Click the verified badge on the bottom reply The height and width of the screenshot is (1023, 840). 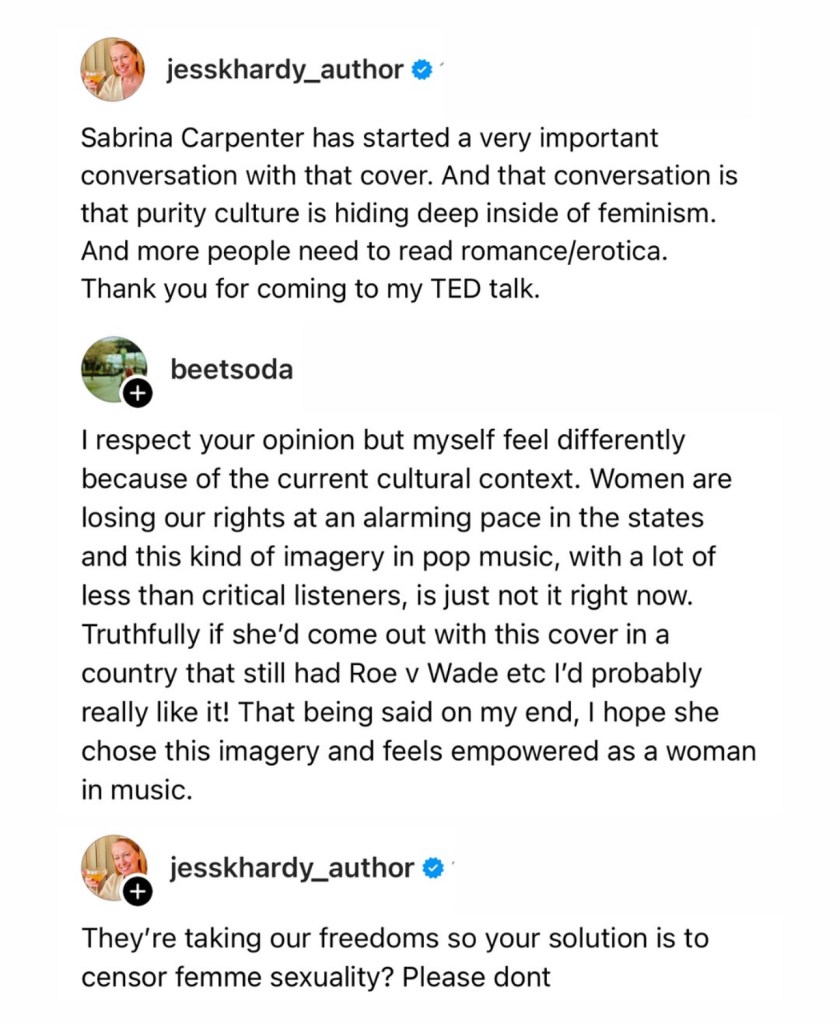tap(433, 868)
